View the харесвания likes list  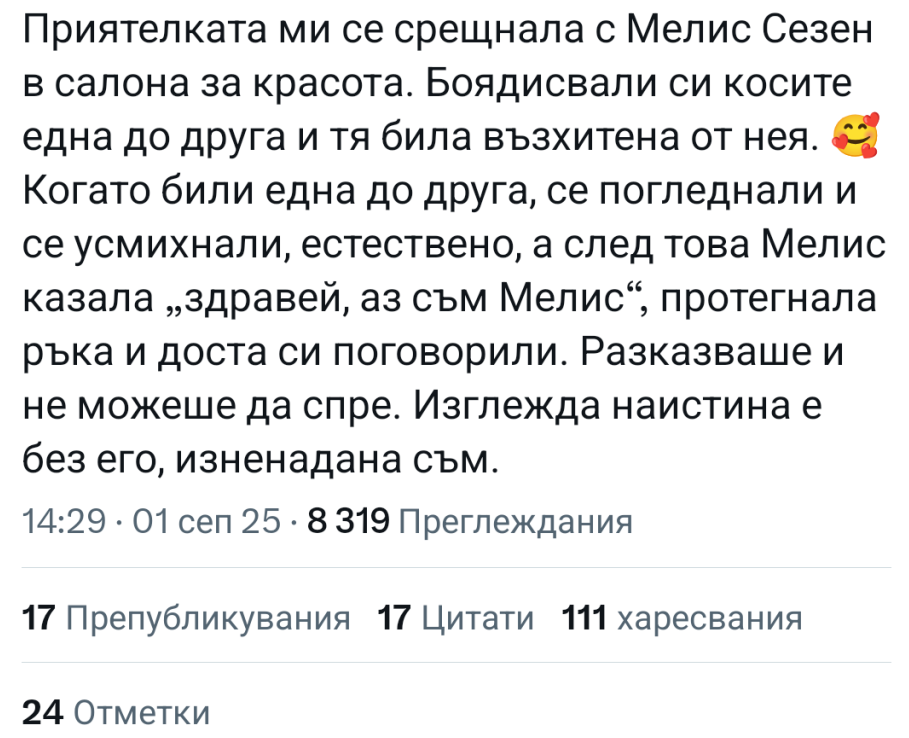point(710,619)
